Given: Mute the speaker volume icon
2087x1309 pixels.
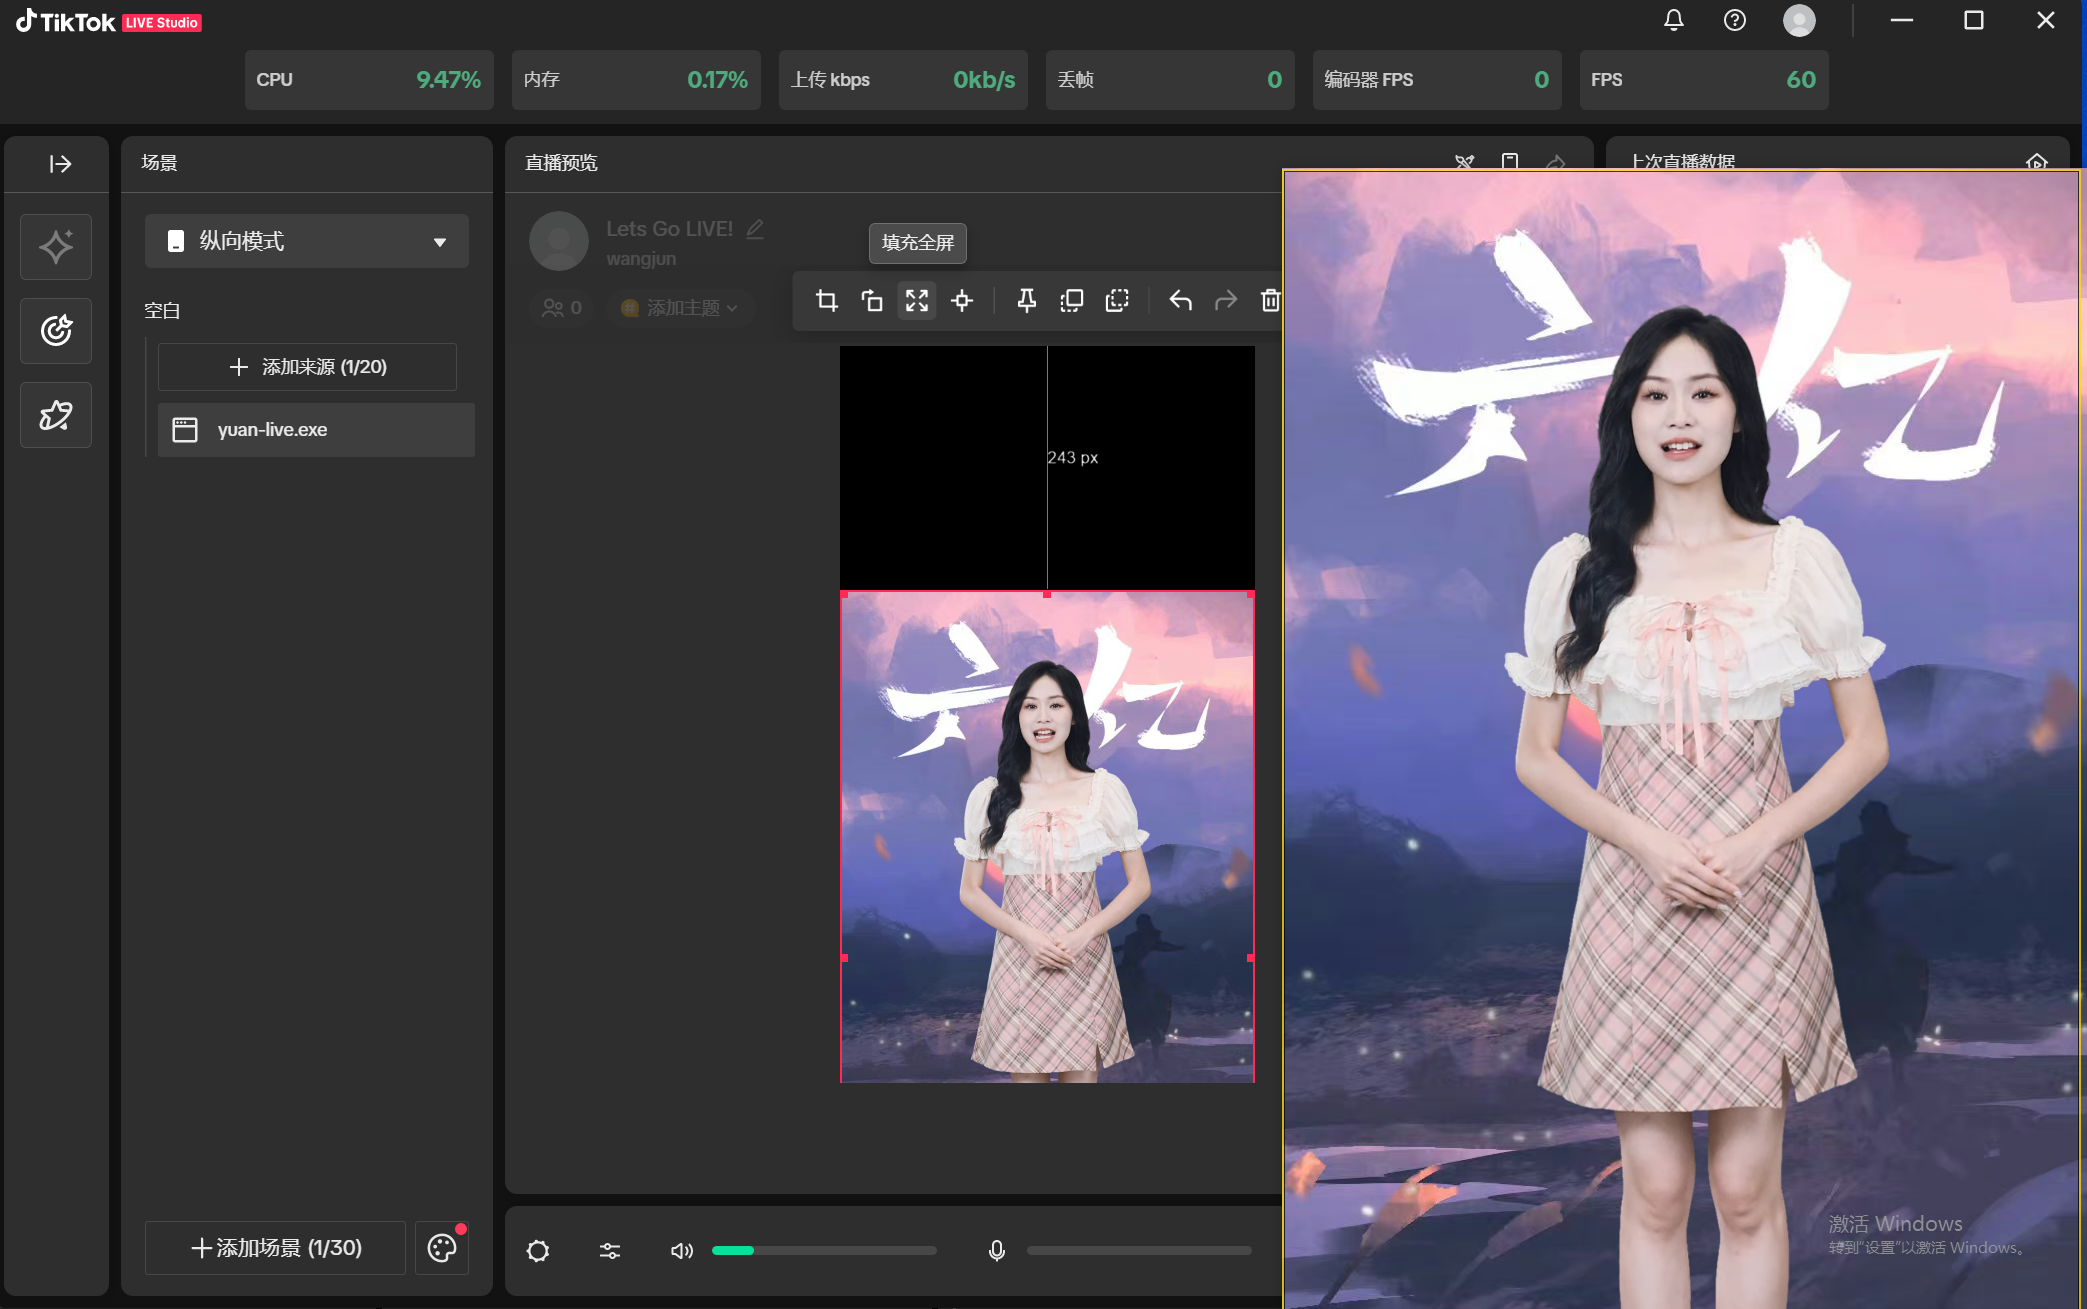Looking at the screenshot, I should (x=682, y=1251).
